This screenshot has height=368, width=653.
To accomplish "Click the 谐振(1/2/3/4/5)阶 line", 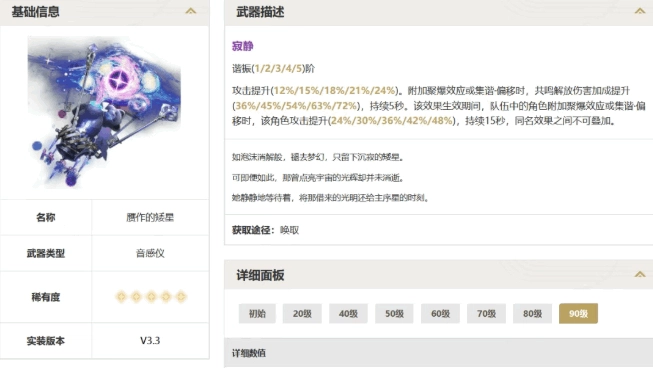I will click(x=273, y=68).
